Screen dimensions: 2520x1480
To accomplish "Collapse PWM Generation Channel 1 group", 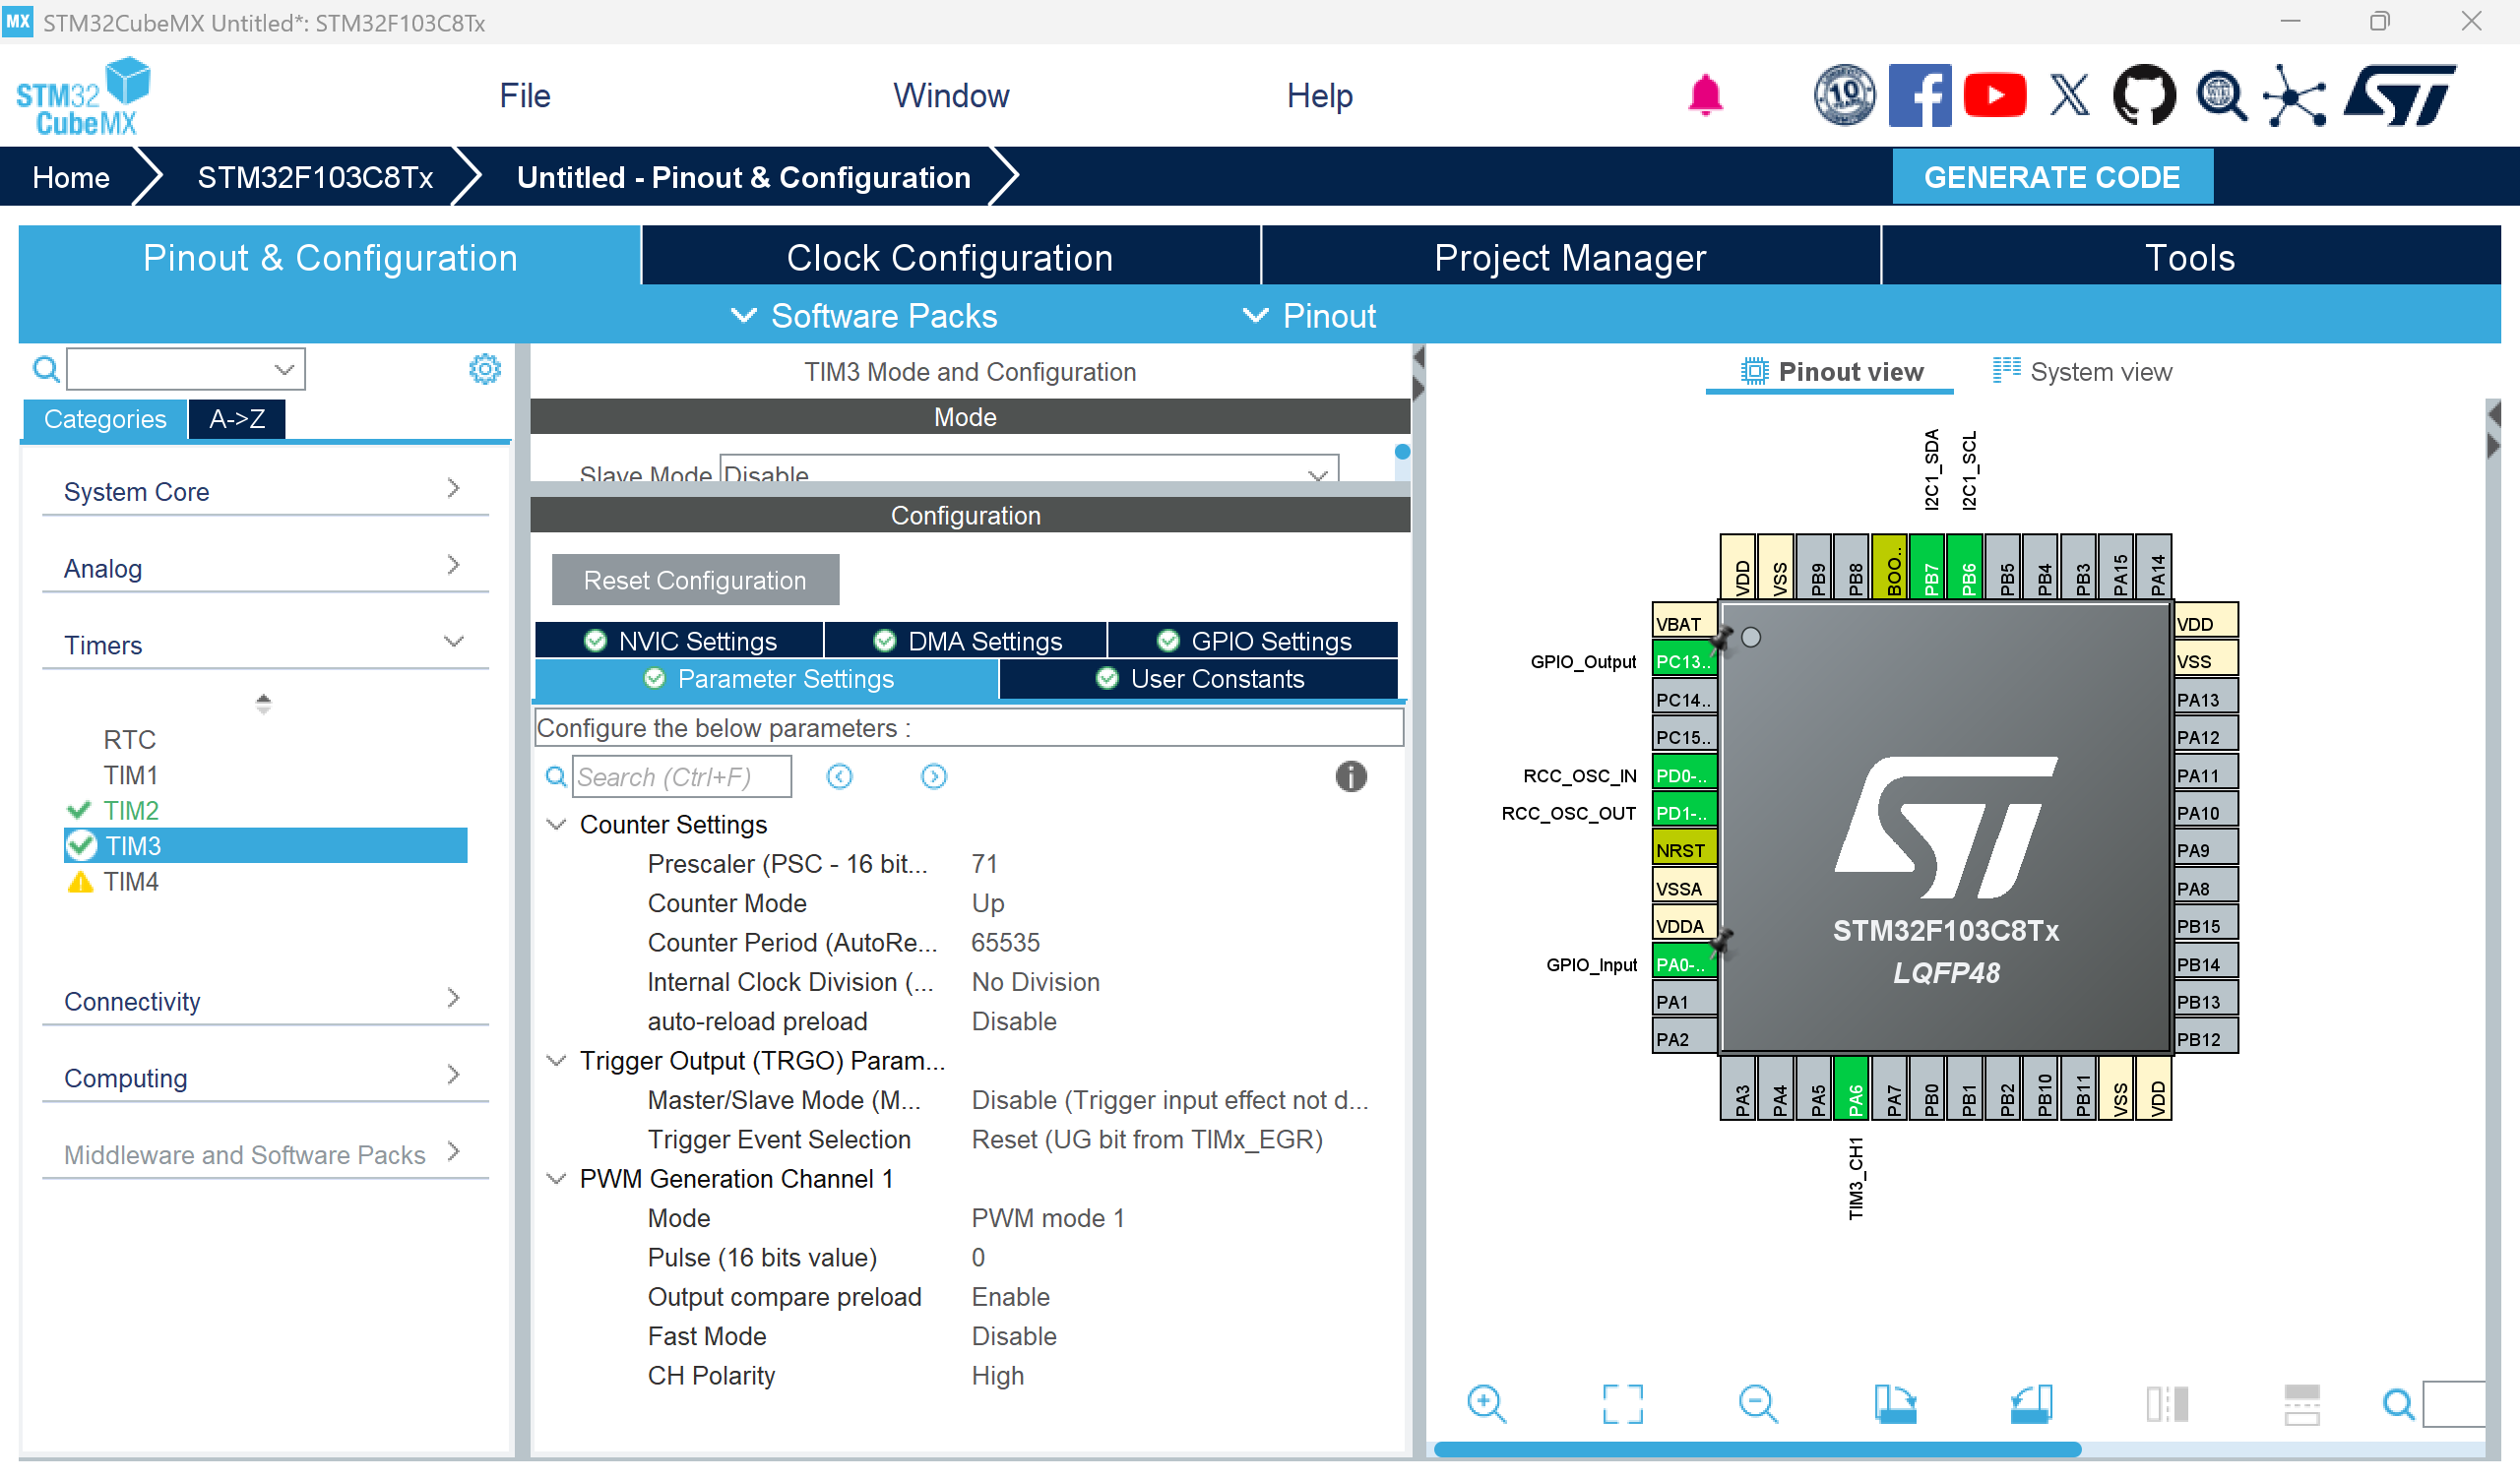I will (x=556, y=1178).
